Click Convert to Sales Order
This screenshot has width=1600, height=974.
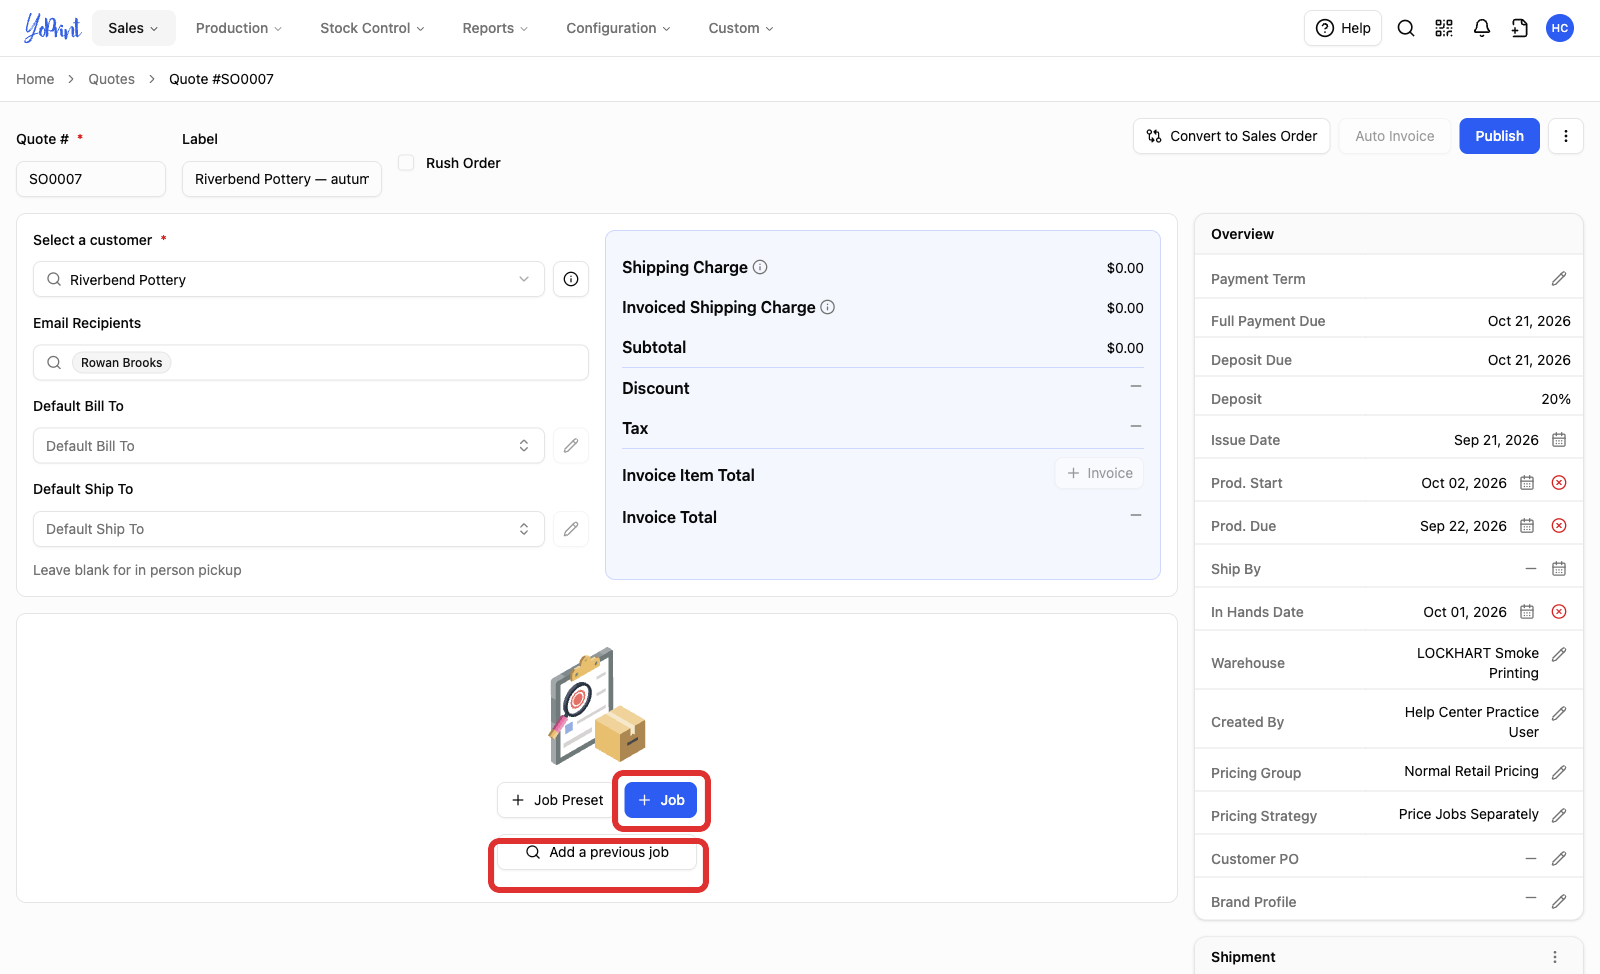[x=1231, y=136]
